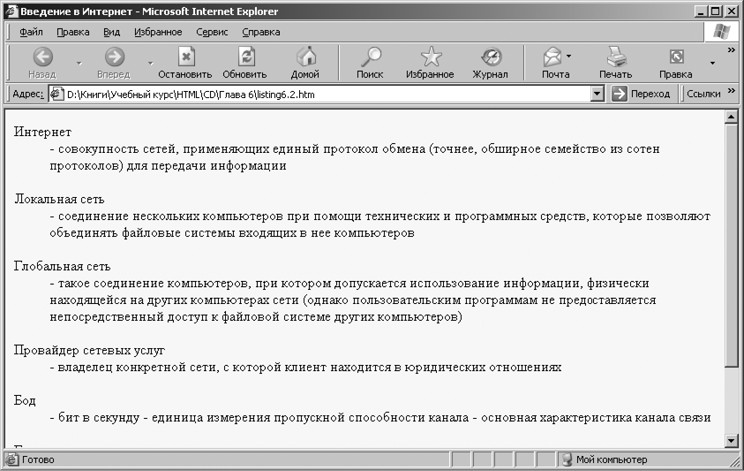
Task: Open the Справка help menu
Action: 261,32
